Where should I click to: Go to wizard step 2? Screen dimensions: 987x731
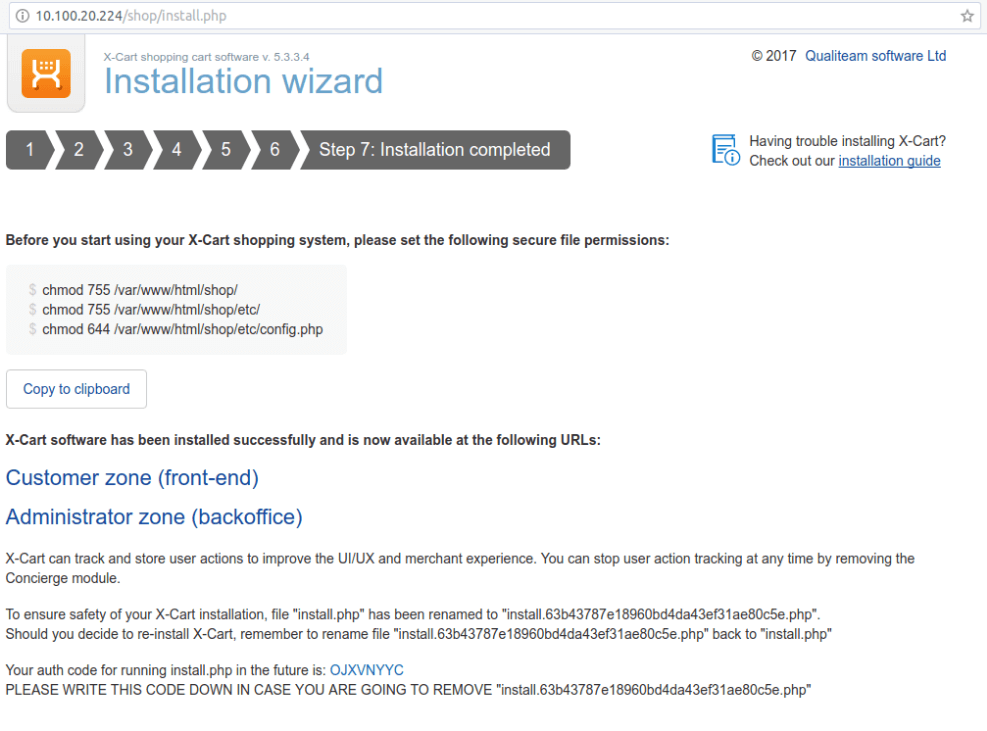point(79,150)
